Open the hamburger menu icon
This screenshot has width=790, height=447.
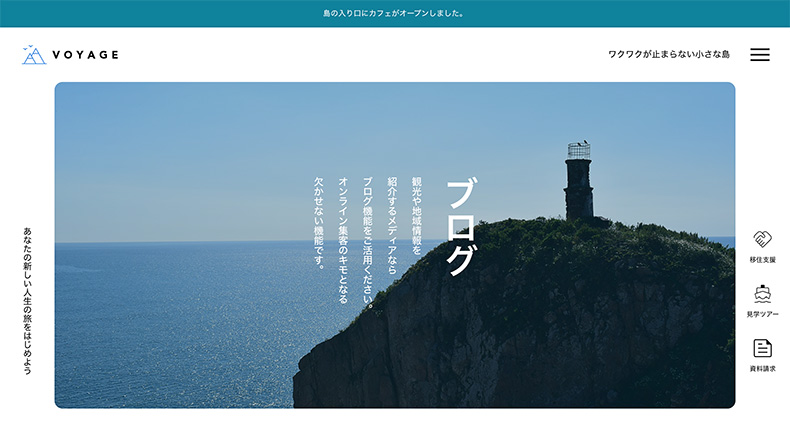click(x=760, y=54)
